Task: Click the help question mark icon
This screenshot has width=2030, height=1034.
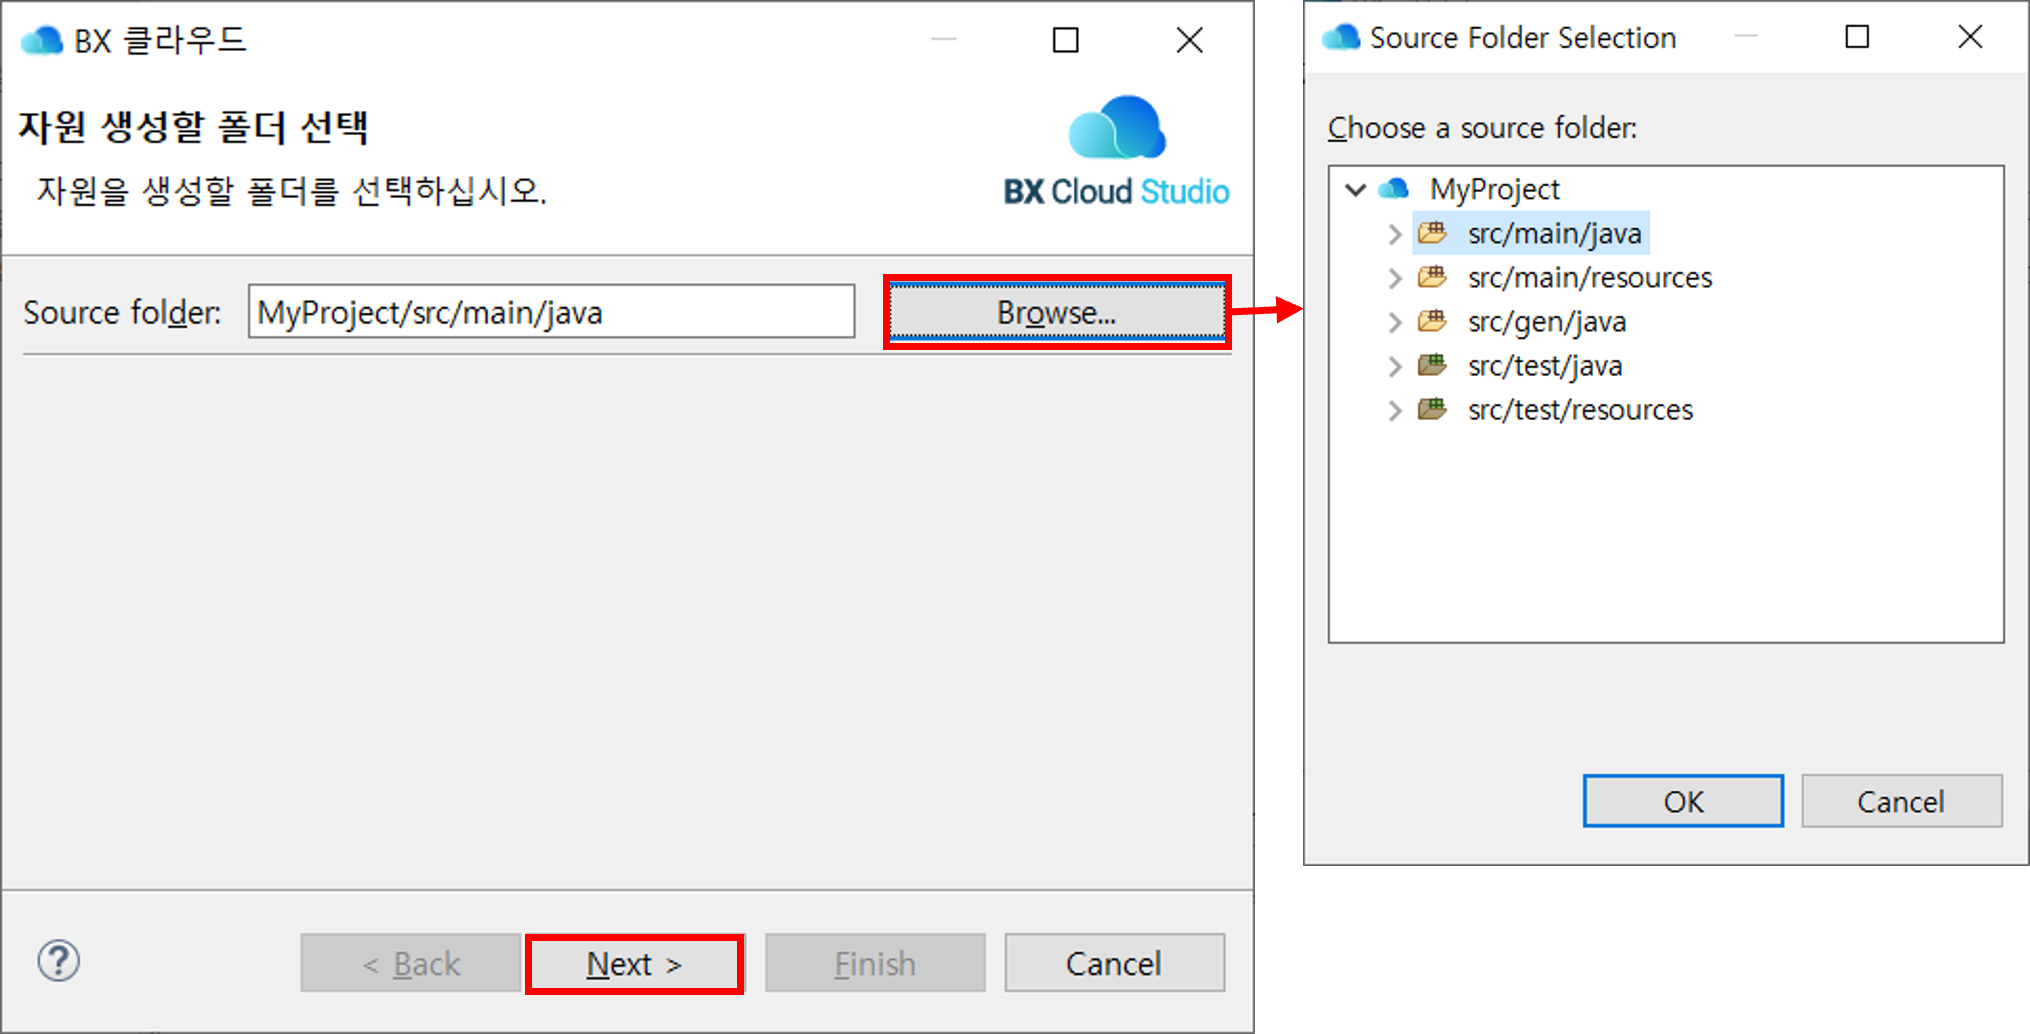Action: pyautogui.click(x=59, y=961)
